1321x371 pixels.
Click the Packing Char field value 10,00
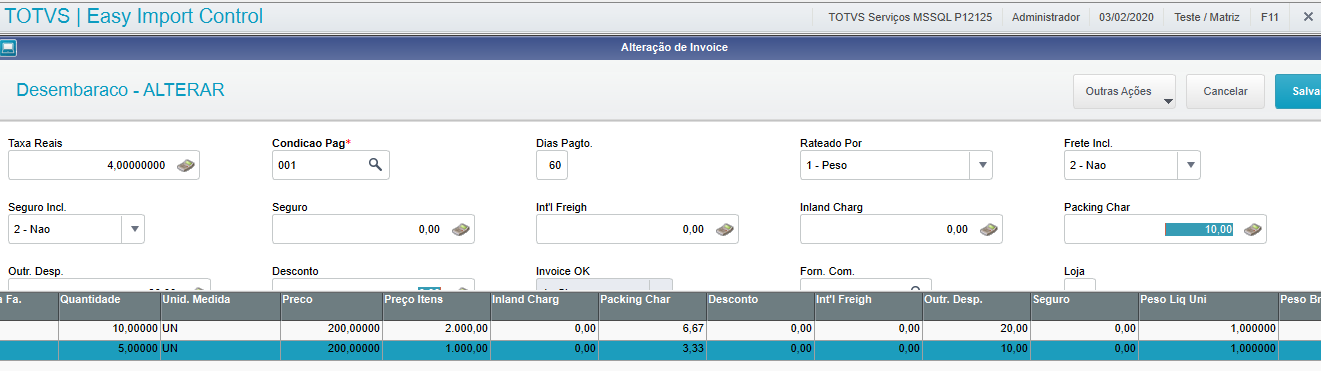(1200, 229)
